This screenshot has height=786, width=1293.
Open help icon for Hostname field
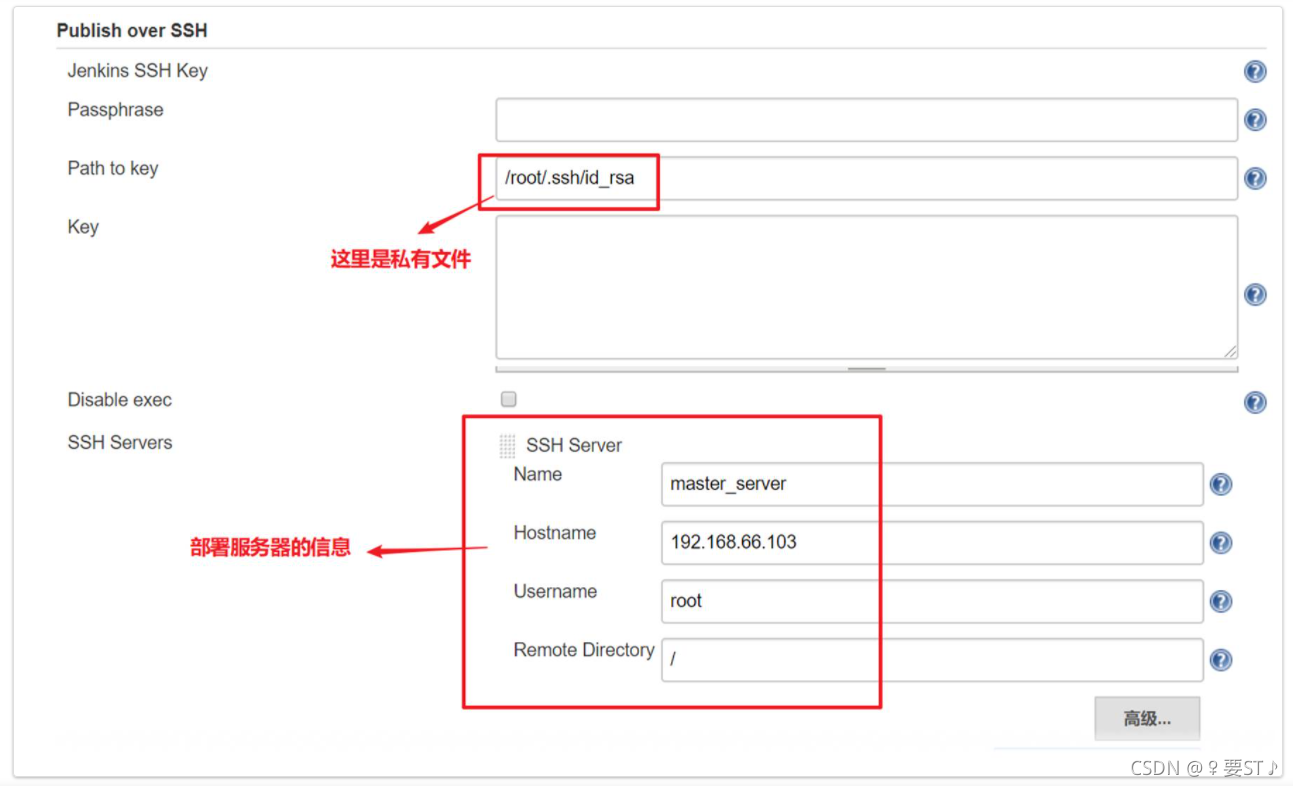point(1220,543)
